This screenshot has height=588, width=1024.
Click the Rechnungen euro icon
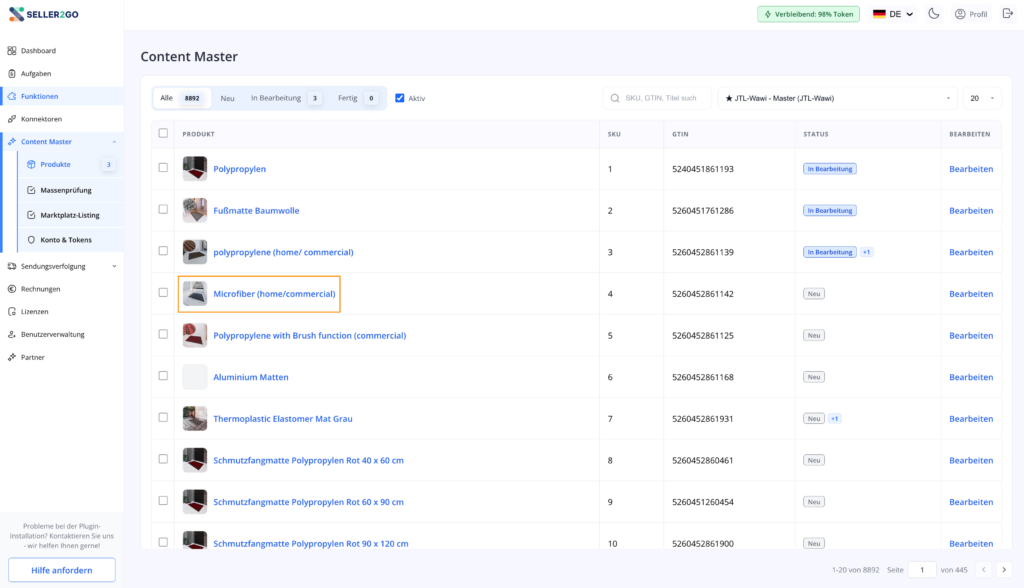[x=12, y=289]
